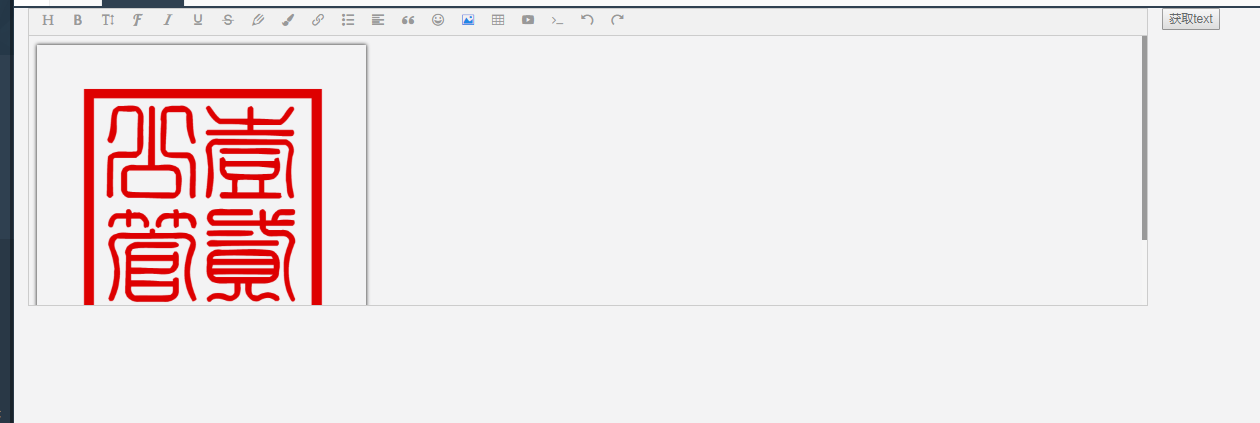This screenshot has width=1260, height=423.
Task: Open the font family tool
Action: (x=138, y=20)
